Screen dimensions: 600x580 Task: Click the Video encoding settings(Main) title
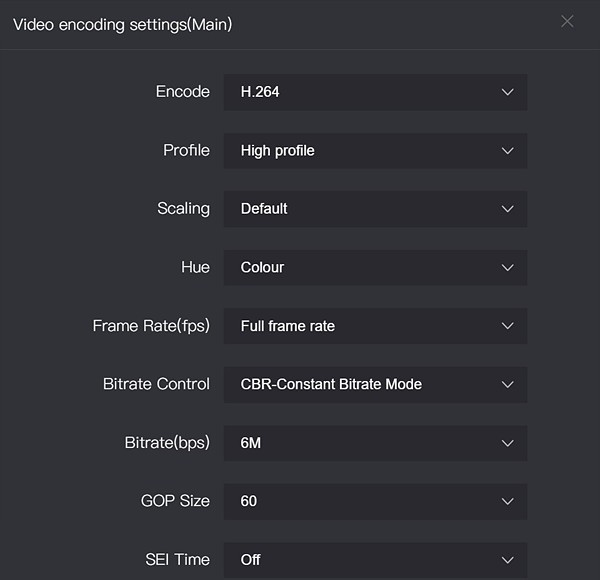click(122, 23)
